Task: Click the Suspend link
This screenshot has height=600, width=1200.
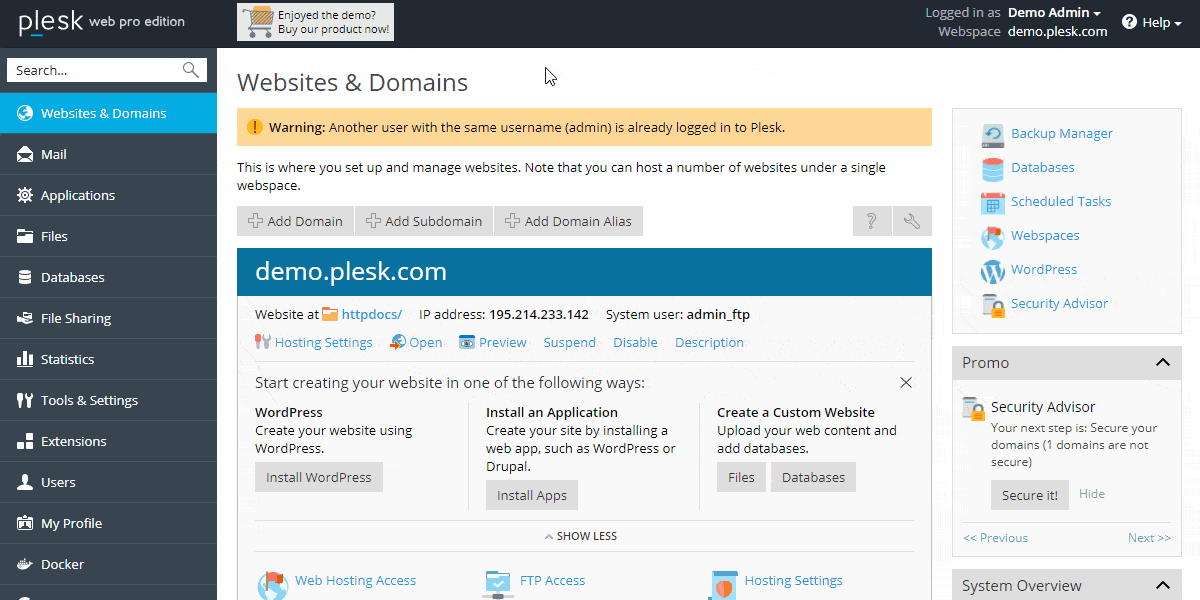Action: click(569, 342)
